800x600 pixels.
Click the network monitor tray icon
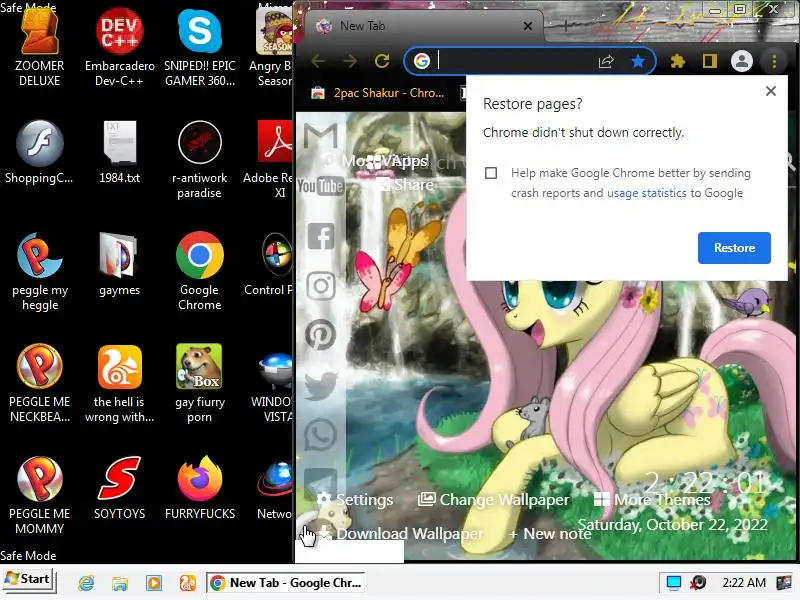pos(674,582)
